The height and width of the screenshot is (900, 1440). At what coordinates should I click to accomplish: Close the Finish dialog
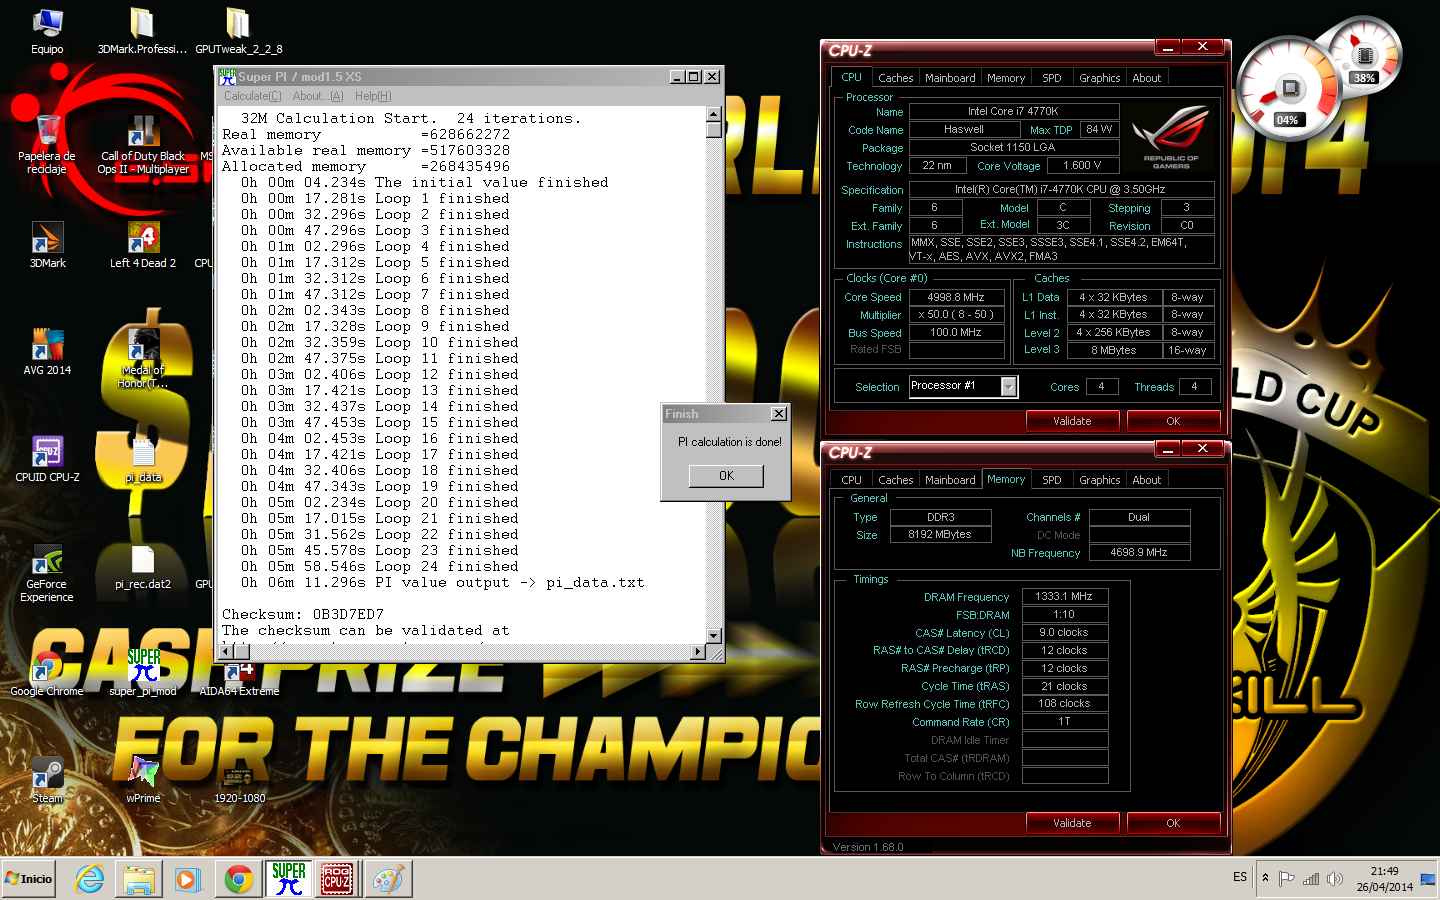[x=778, y=414]
